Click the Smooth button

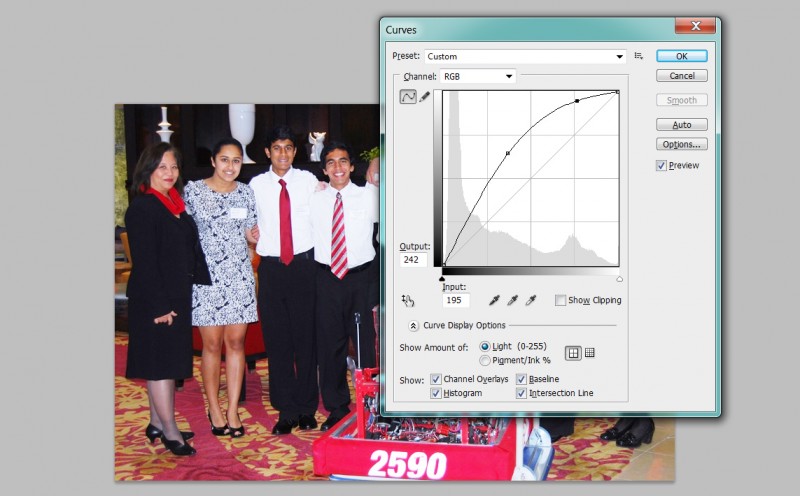[x=682, y=100]
